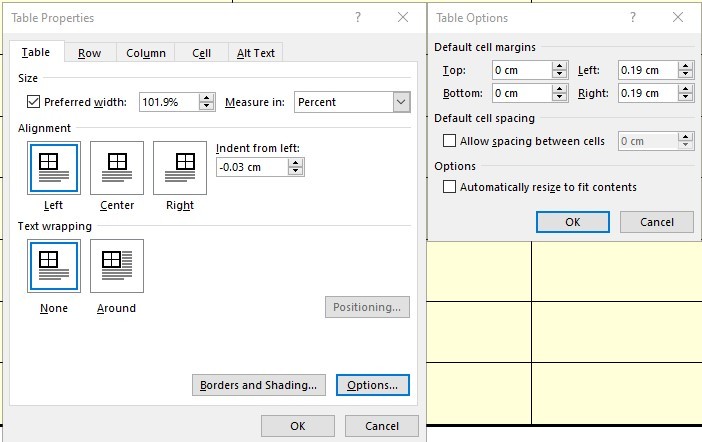Increase Left cell margin

pos(685,66)
